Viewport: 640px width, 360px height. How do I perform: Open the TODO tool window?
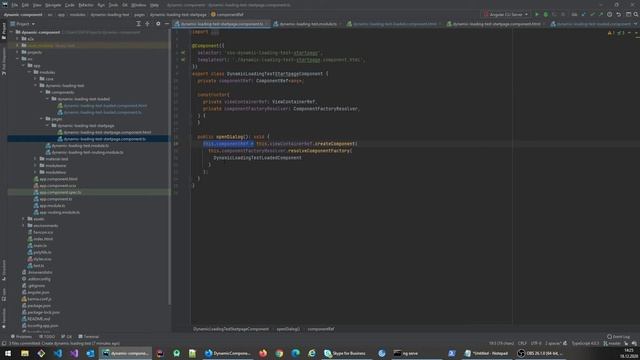click(x=47, y=337)
